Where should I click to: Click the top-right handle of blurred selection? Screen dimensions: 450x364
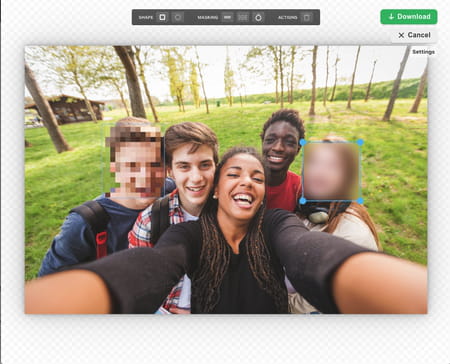[360, 142]
